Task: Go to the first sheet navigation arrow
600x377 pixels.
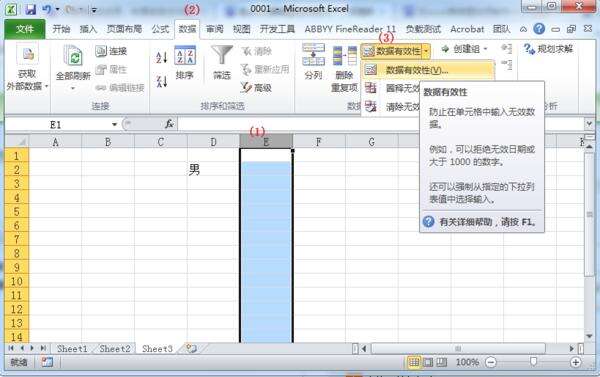Action: coord(11,348)
